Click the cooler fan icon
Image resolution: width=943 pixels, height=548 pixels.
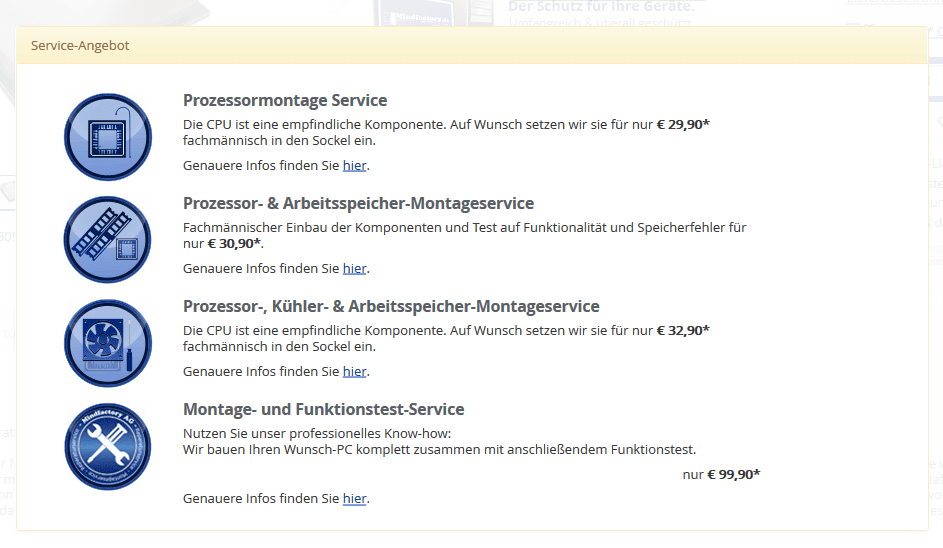[107, 342]
